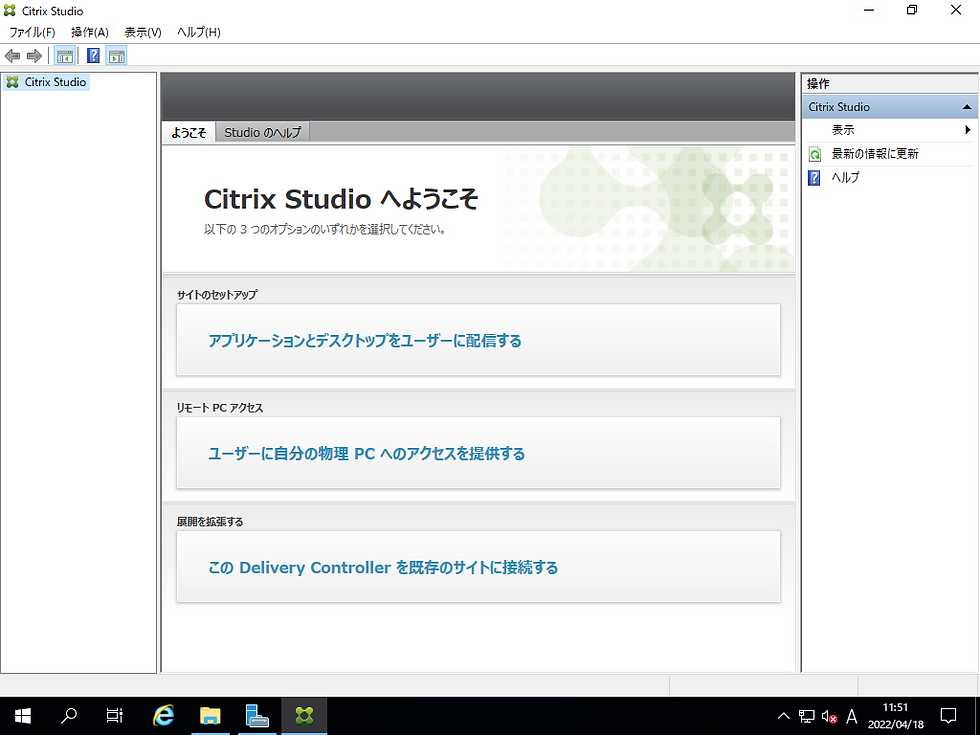
Task: Open the ファイル(F) menu
Action: [32, 32]
